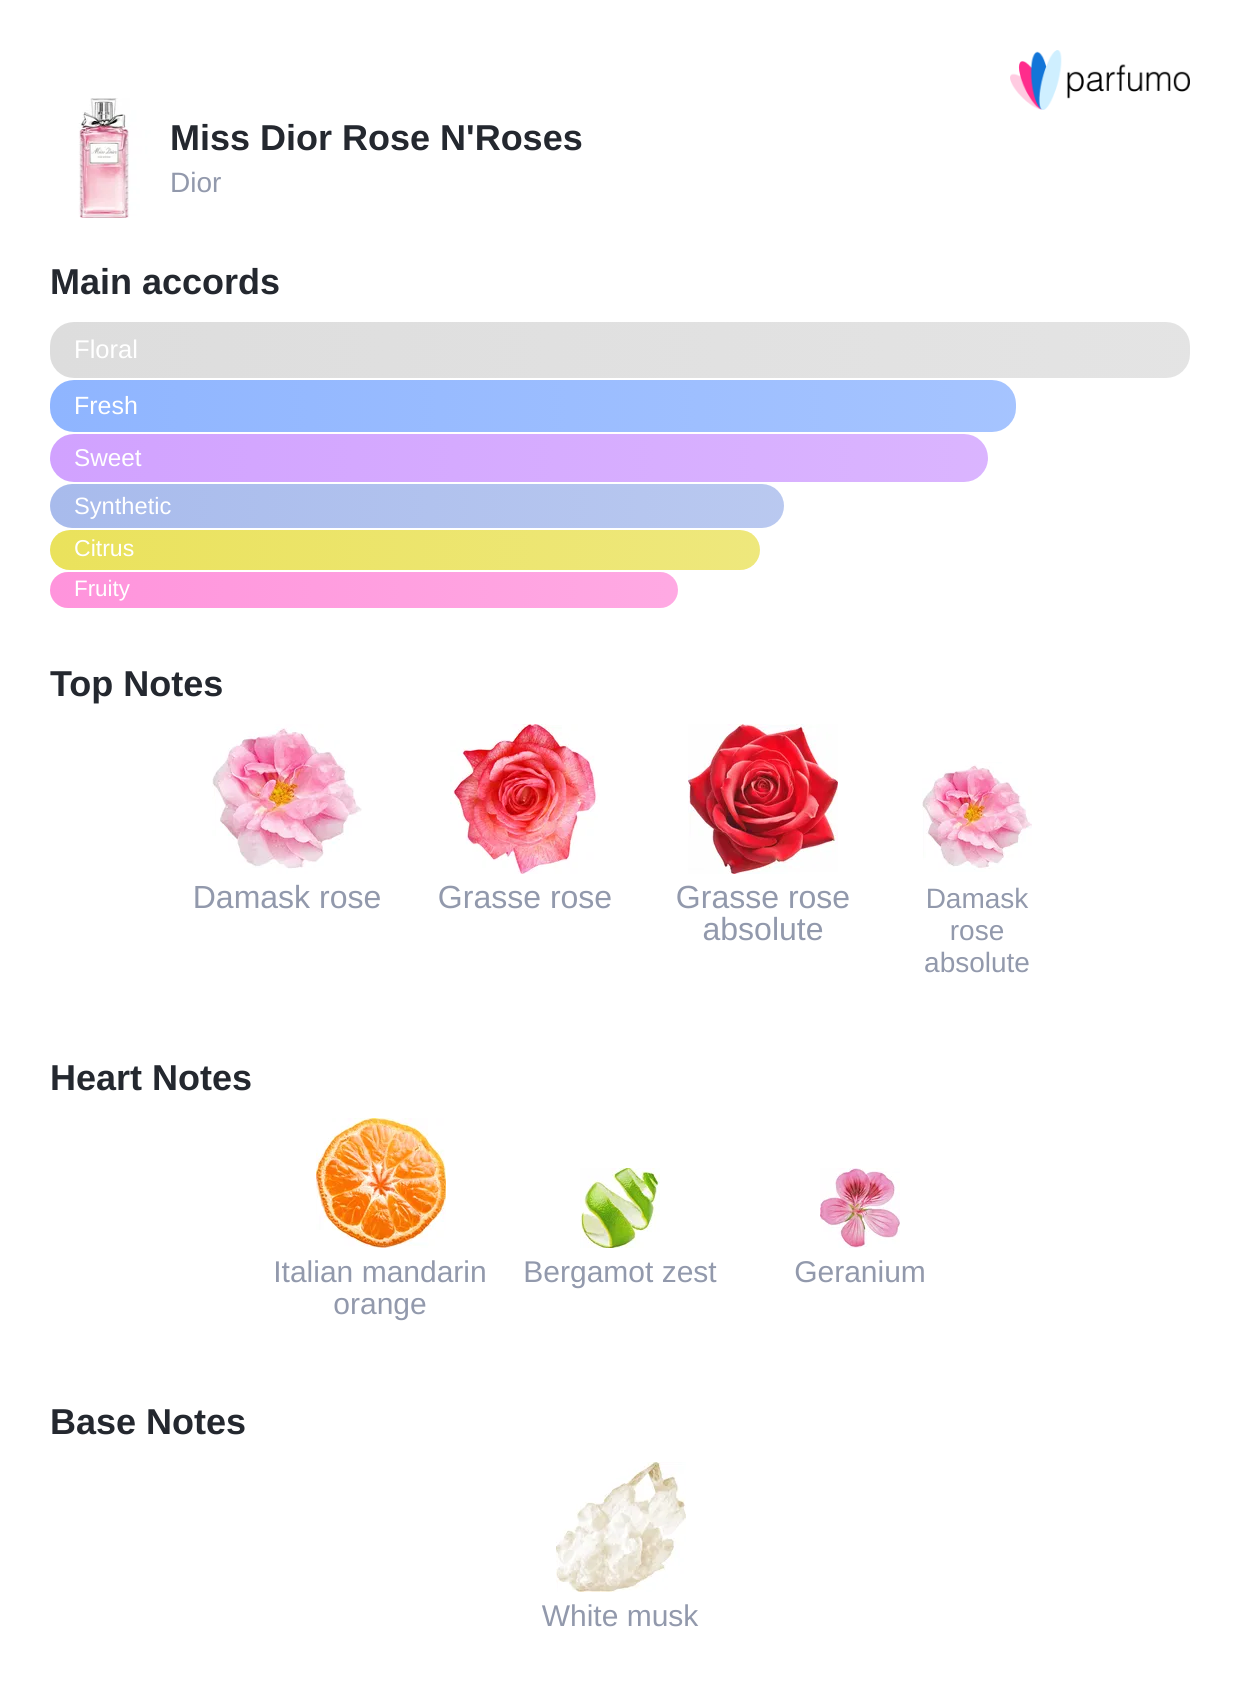The height and width of the screenshot is (1708, 1240).
Task: Click the Dior brand link
Action: (195, 183)
